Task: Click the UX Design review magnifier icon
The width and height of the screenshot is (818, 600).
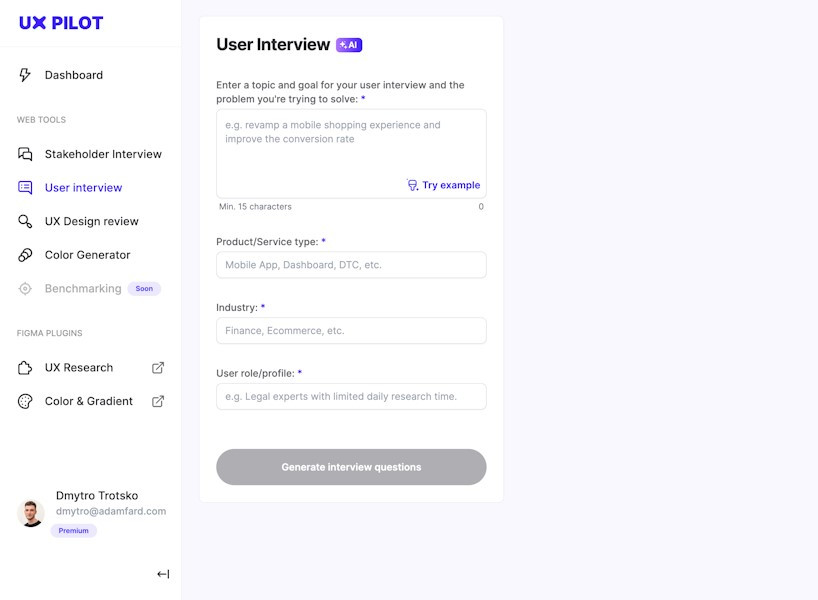Action: [25, 221]
